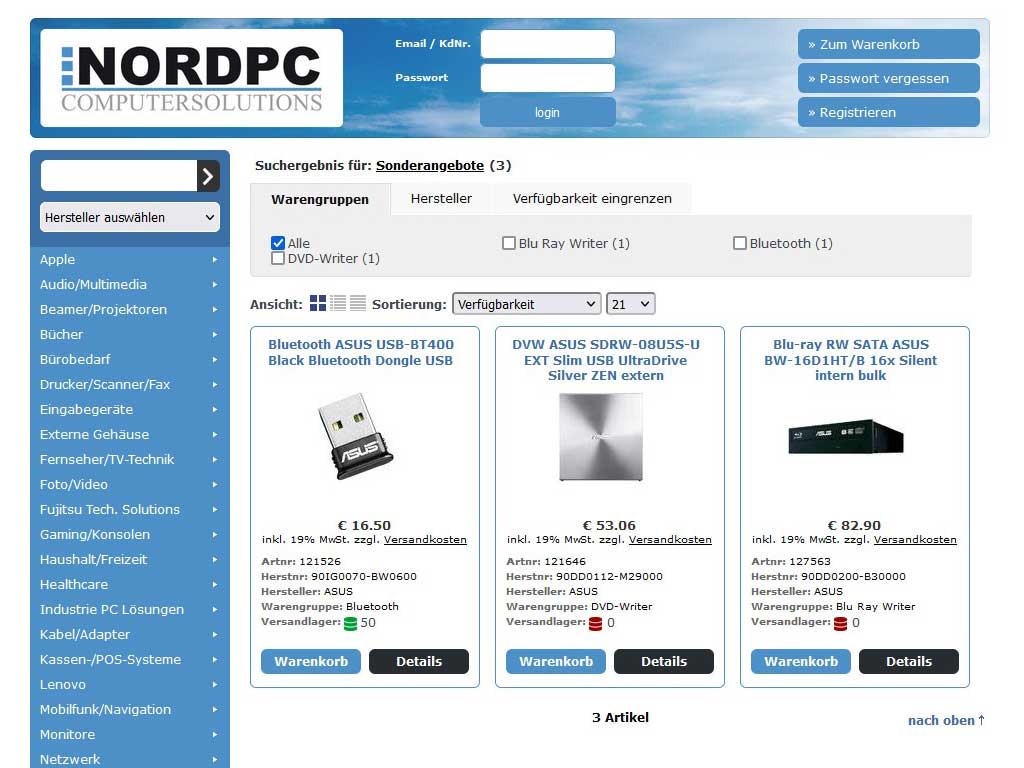Click the Sonderangebote search result link
1024x768 pixels.
(430, 165)
